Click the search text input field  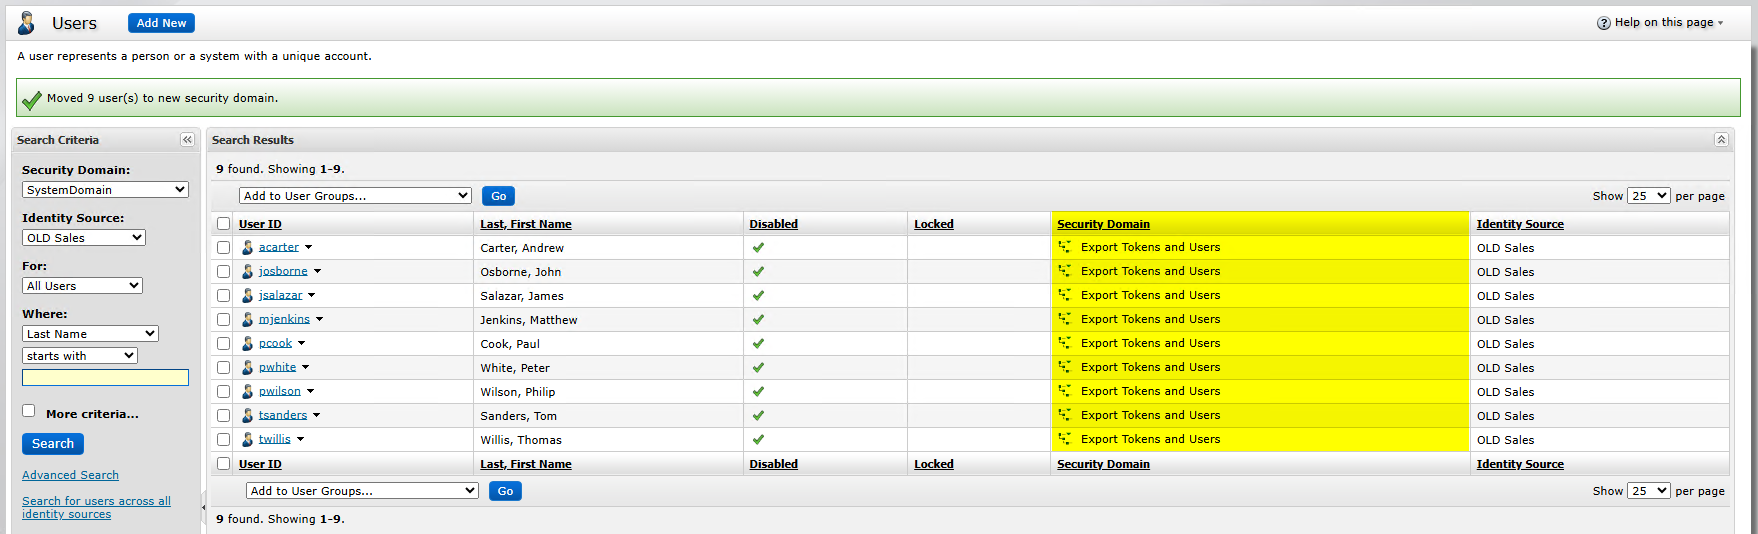pos(105,377)
